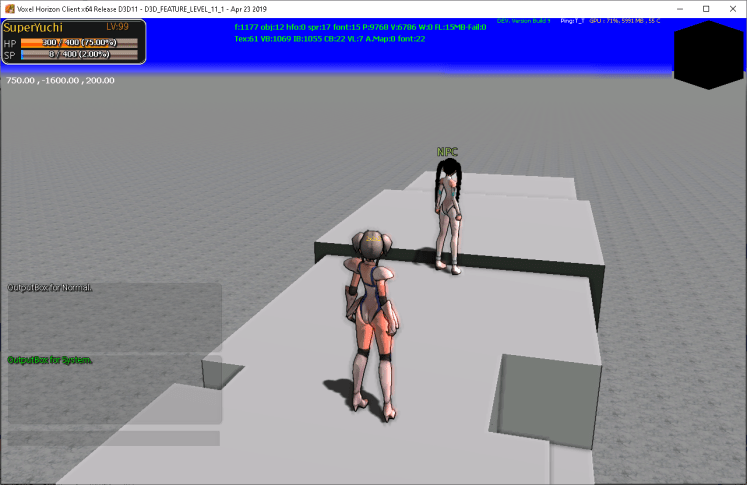Viewport: 747px width, 485px height.
Task: Click the SuperYuchi player name
Action: [33, 28]
